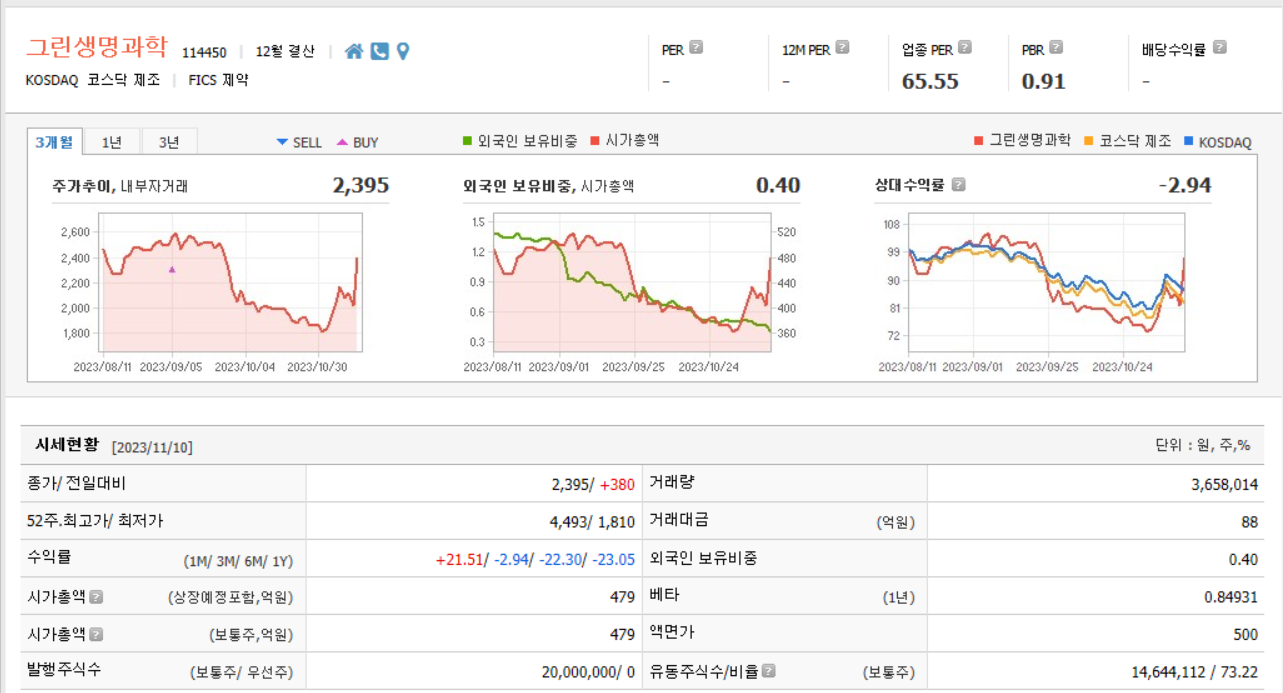
Task: Open the 시가총액 help icon in the table
Action: pos(94,595)
